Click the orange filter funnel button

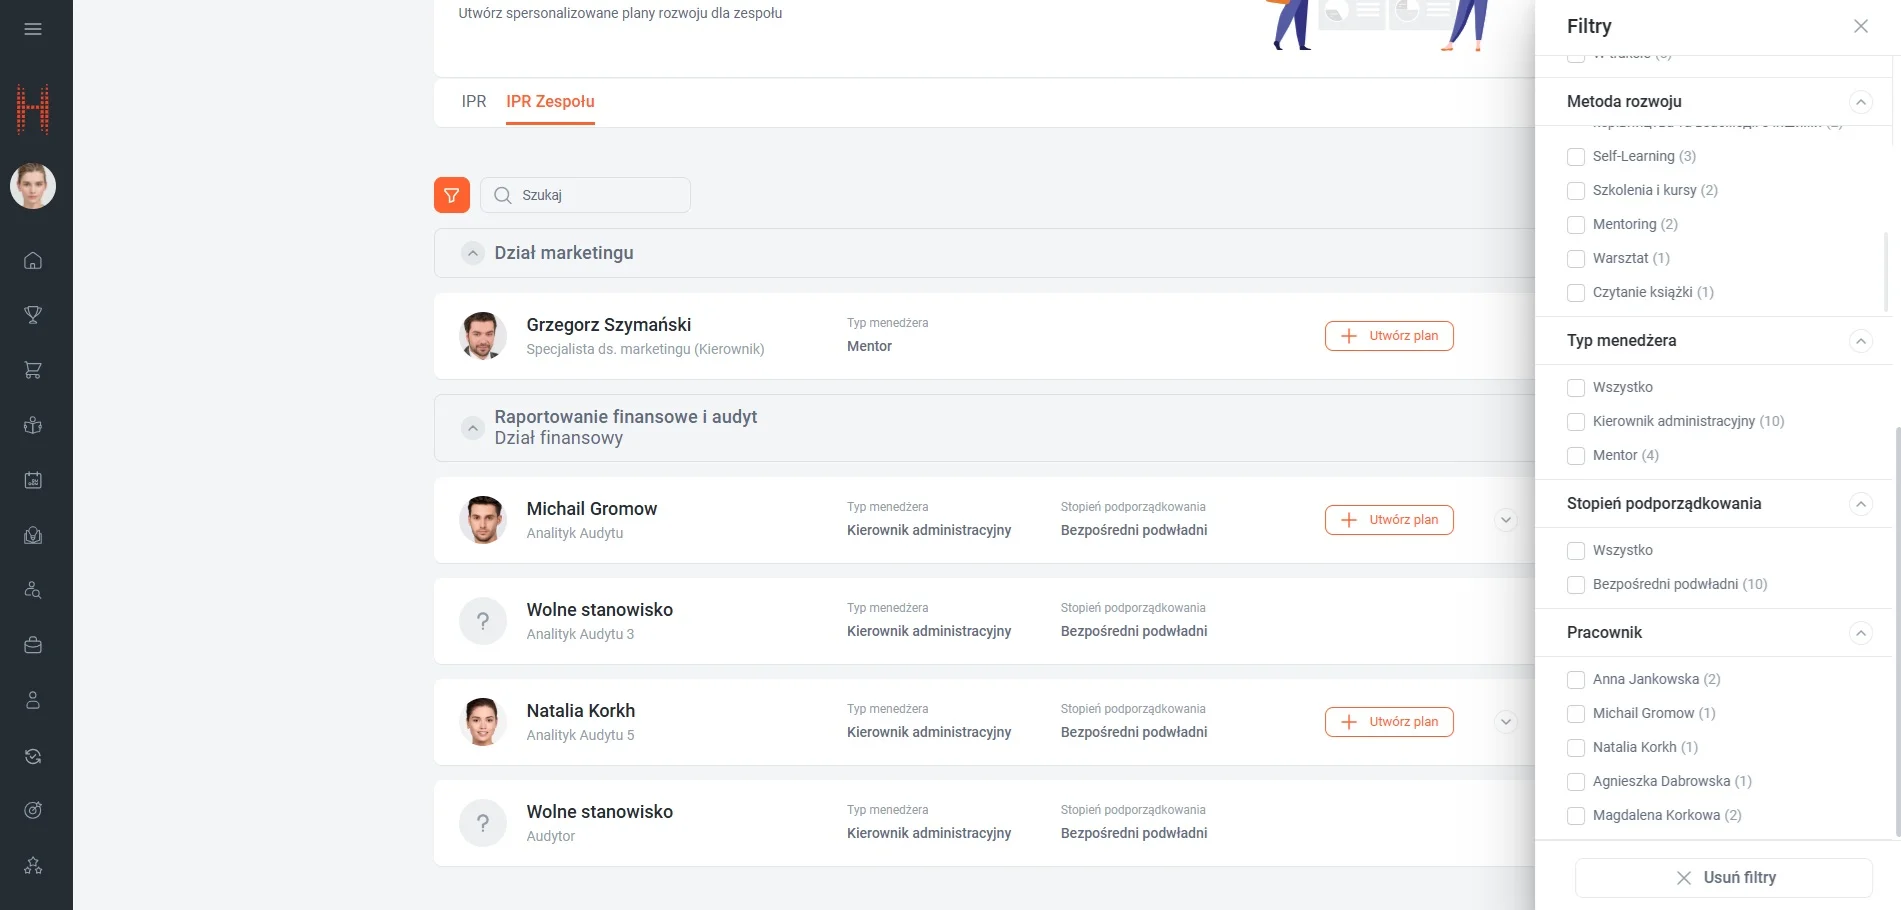(452, 195)
